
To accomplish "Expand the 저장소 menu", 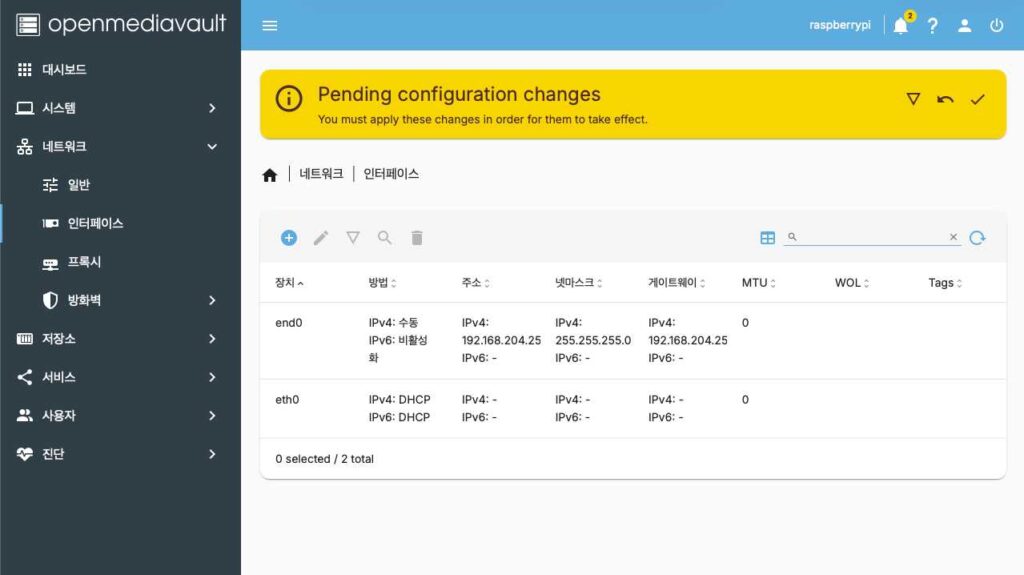I will tap(121, 338).
